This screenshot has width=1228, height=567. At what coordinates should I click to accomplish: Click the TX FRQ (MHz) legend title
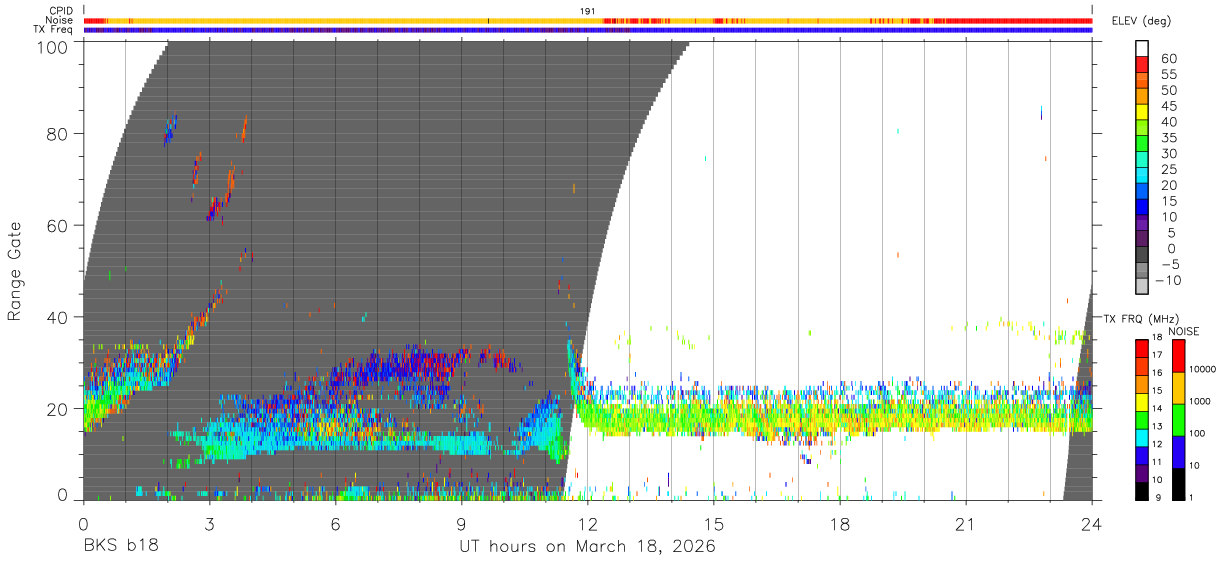coord(1142,318)
